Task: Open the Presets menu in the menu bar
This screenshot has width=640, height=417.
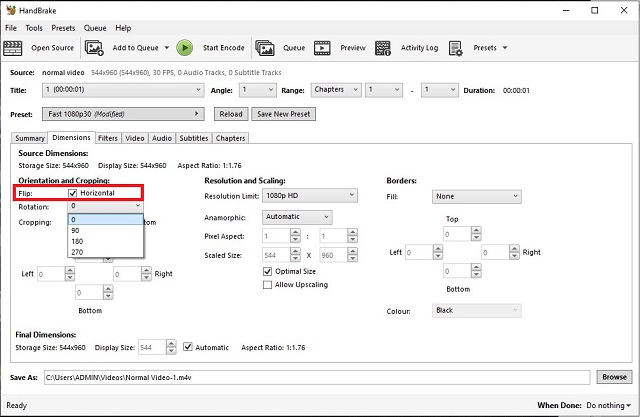Action: pos(63,28)
